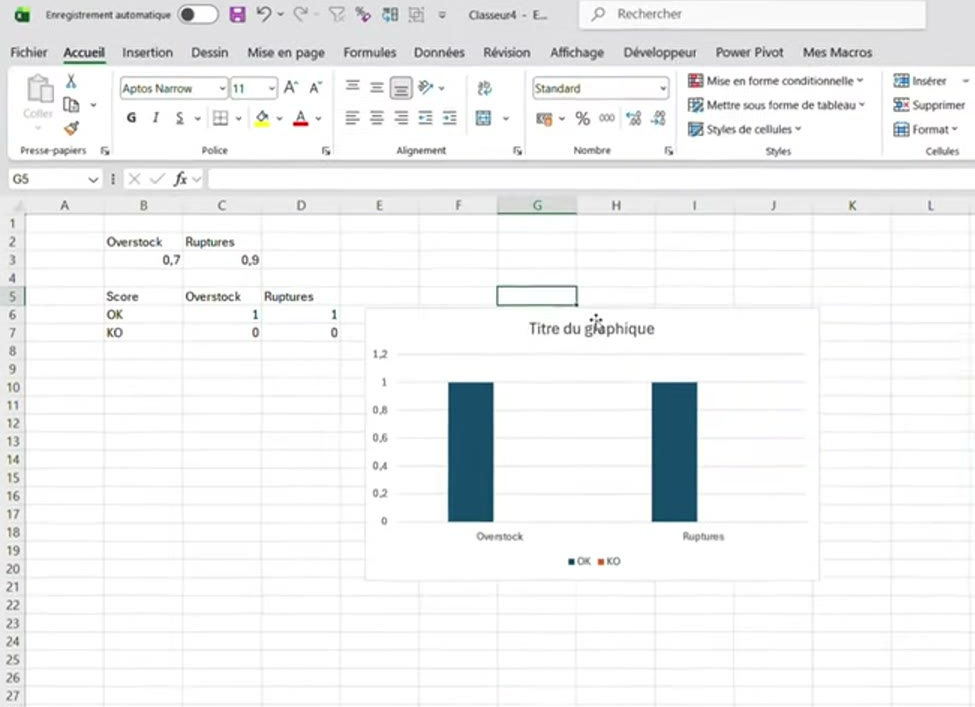This screenshot has height=707, width=975.
Task: Toggle bottom vertical alignment button
Action: (401, 88)
